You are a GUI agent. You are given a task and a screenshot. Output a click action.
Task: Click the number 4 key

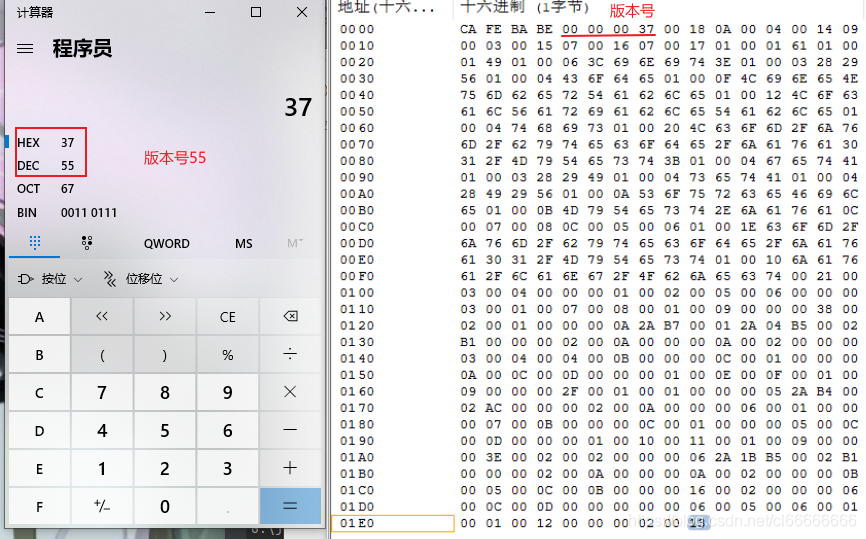(102, 430)
